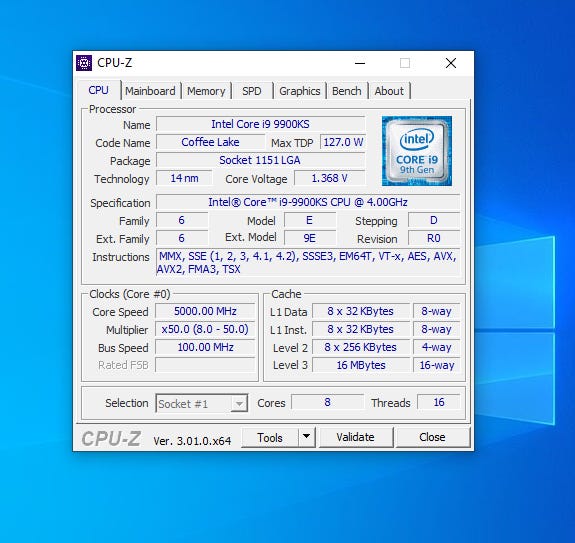Click the Level 3 16 MBytes value
This screenshot has height=543, width=575.
(361, 365)
